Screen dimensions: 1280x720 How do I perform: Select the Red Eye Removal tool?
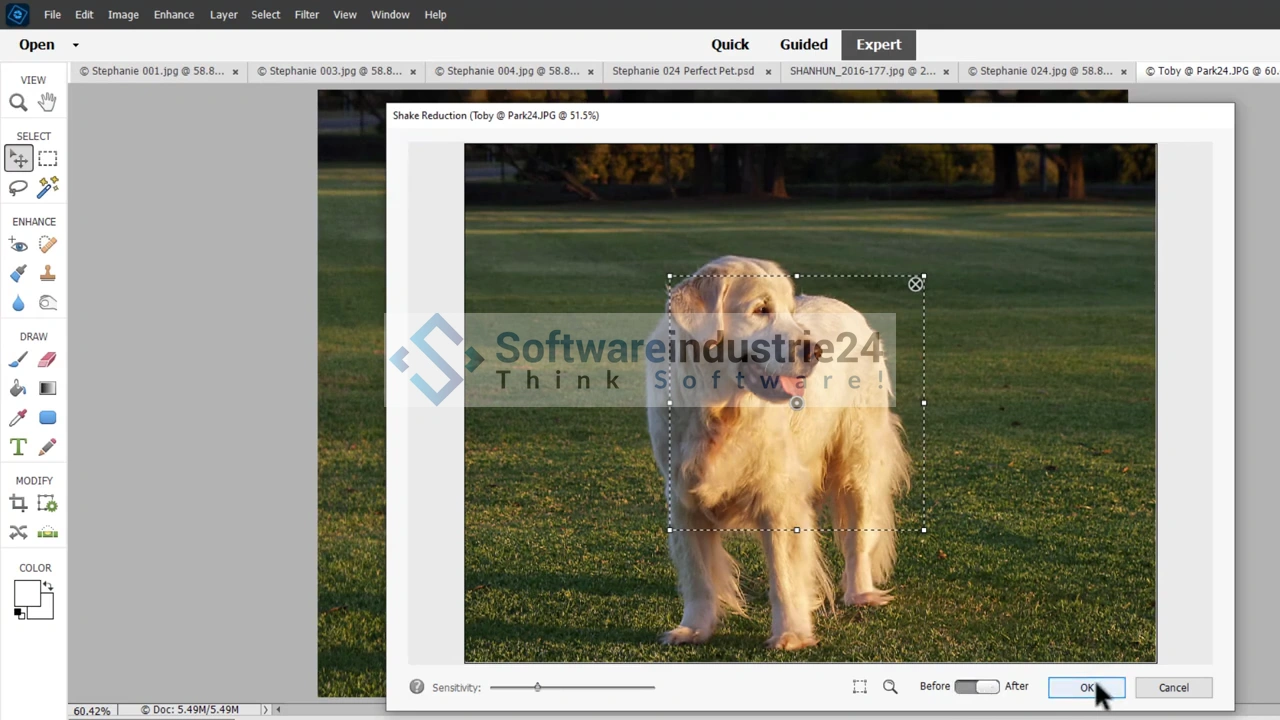18,245
